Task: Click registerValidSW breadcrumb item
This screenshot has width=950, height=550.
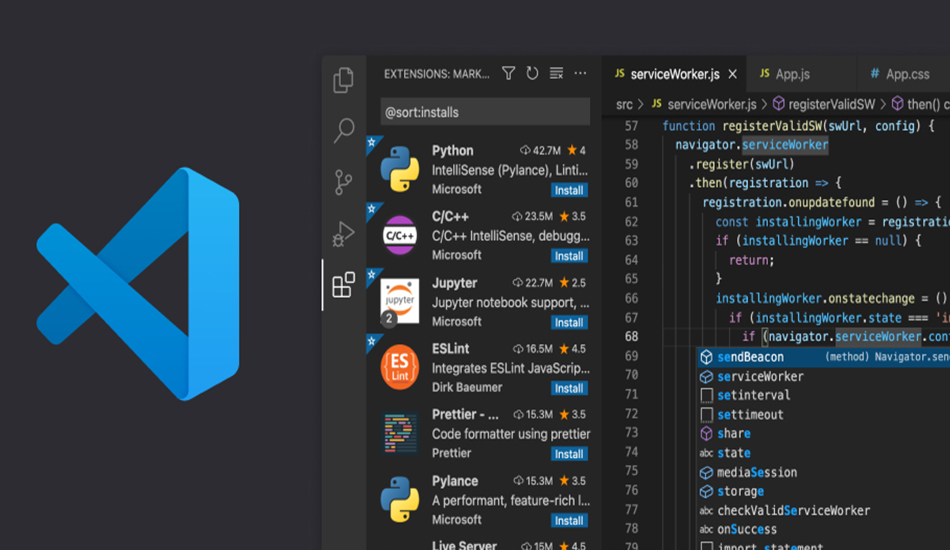Action: pyautogui.click(x=831, y=105)
